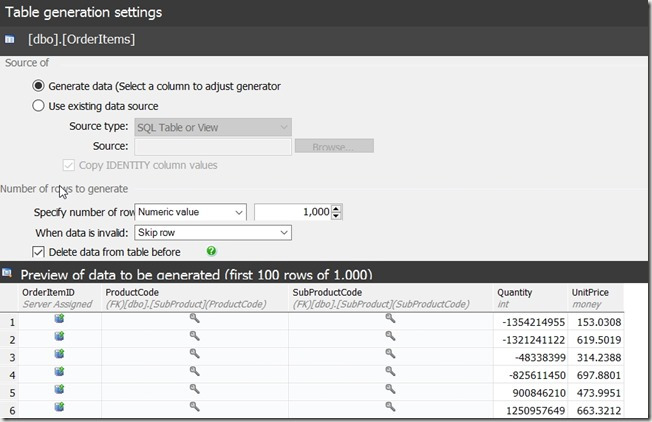Image resolution: width=652 pixels, height=422 pixels.
Task: Click the Browse button
Action: (335, 146)
